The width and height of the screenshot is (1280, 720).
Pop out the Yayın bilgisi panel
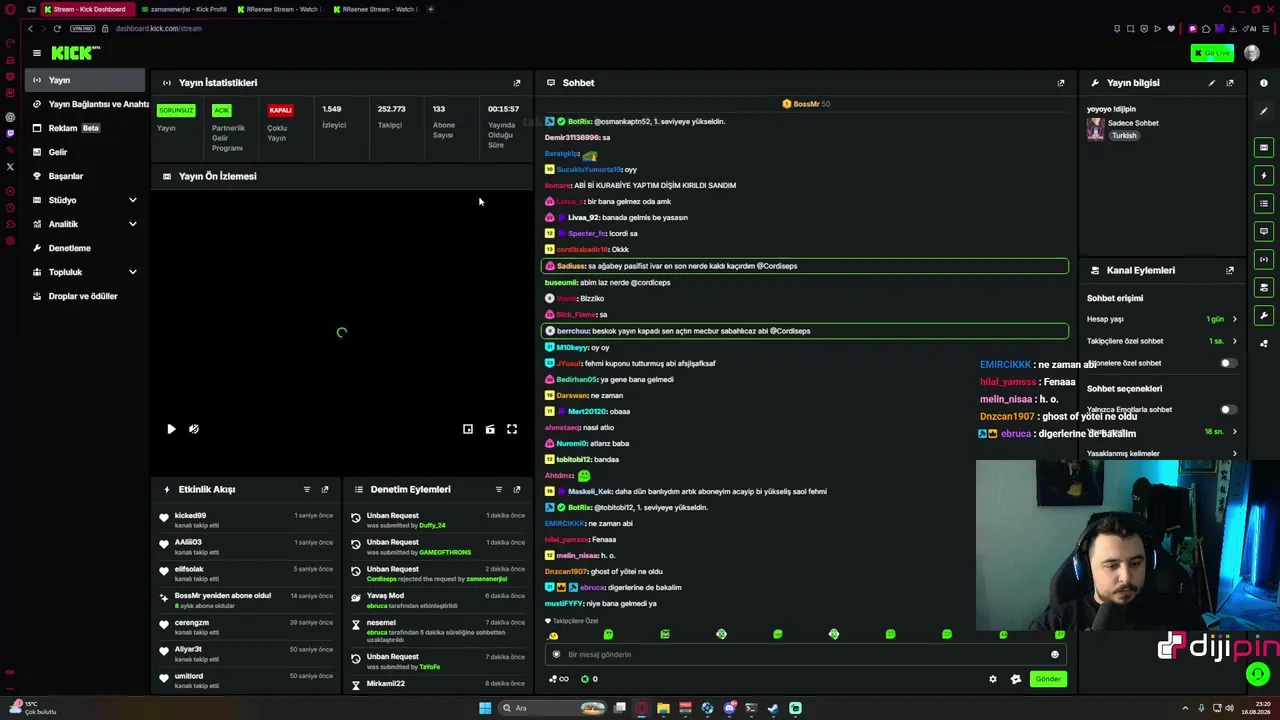point(1230,83)
